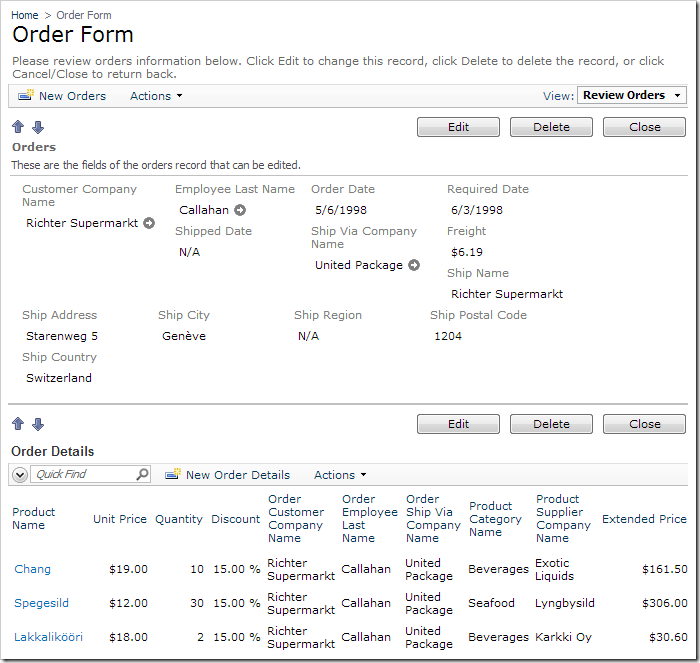This screenshot has height=663, width=700.
Task: Click lower up arrow above Order Details
Action: (18, 424)
